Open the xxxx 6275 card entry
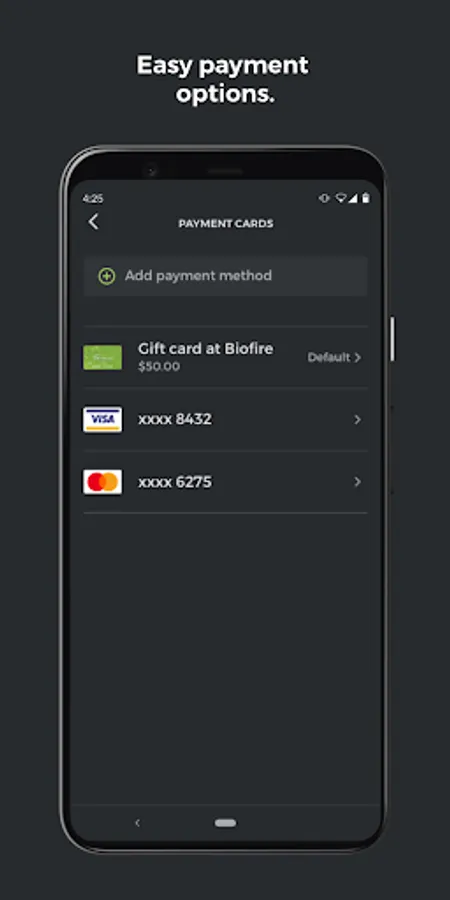The image size is (450, 900). click(225, 482)
